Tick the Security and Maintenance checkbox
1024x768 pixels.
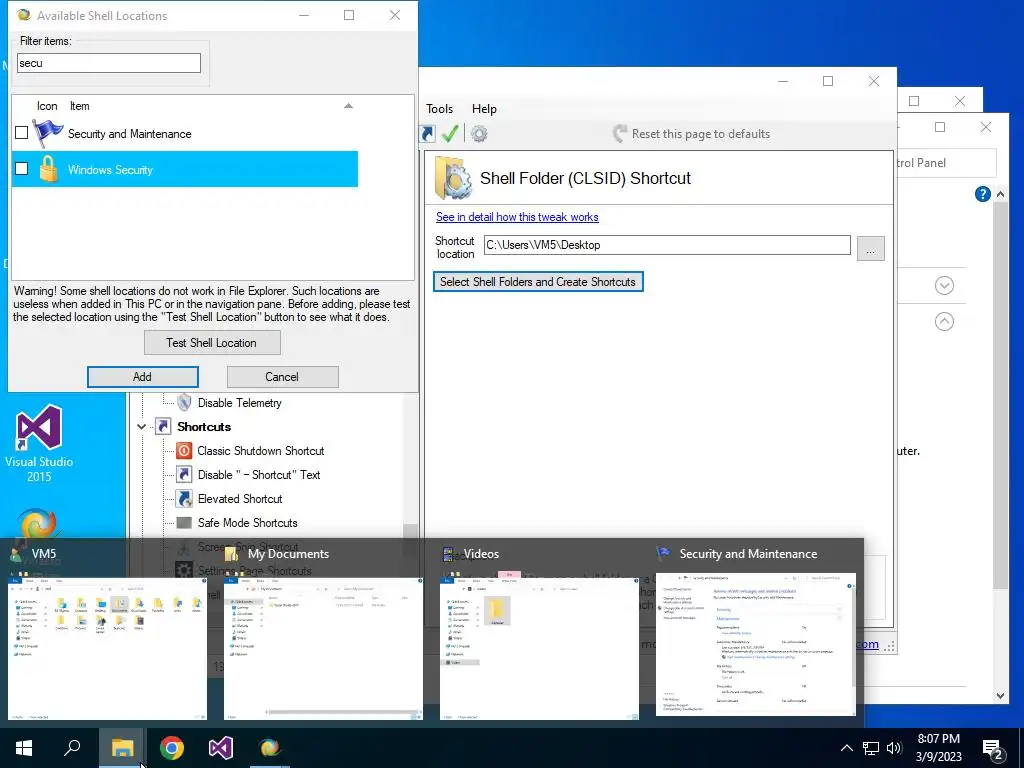click(x=22, y=133)
